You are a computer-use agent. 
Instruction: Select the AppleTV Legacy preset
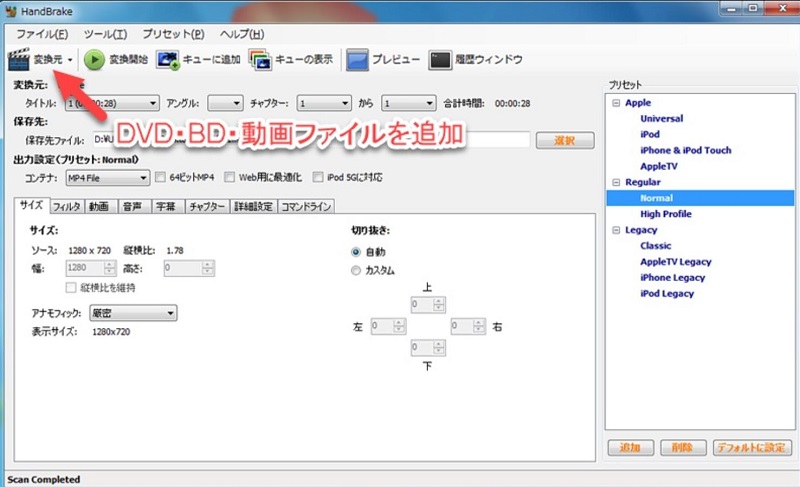[676, 262]
